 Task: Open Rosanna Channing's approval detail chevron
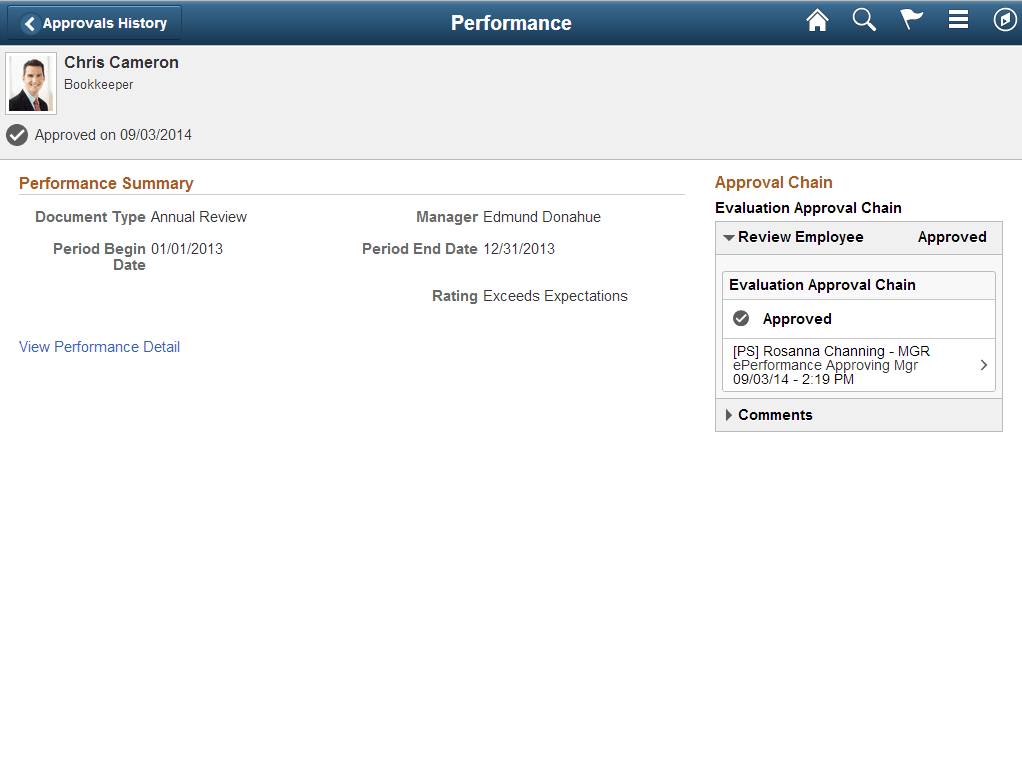click(983, 365)
